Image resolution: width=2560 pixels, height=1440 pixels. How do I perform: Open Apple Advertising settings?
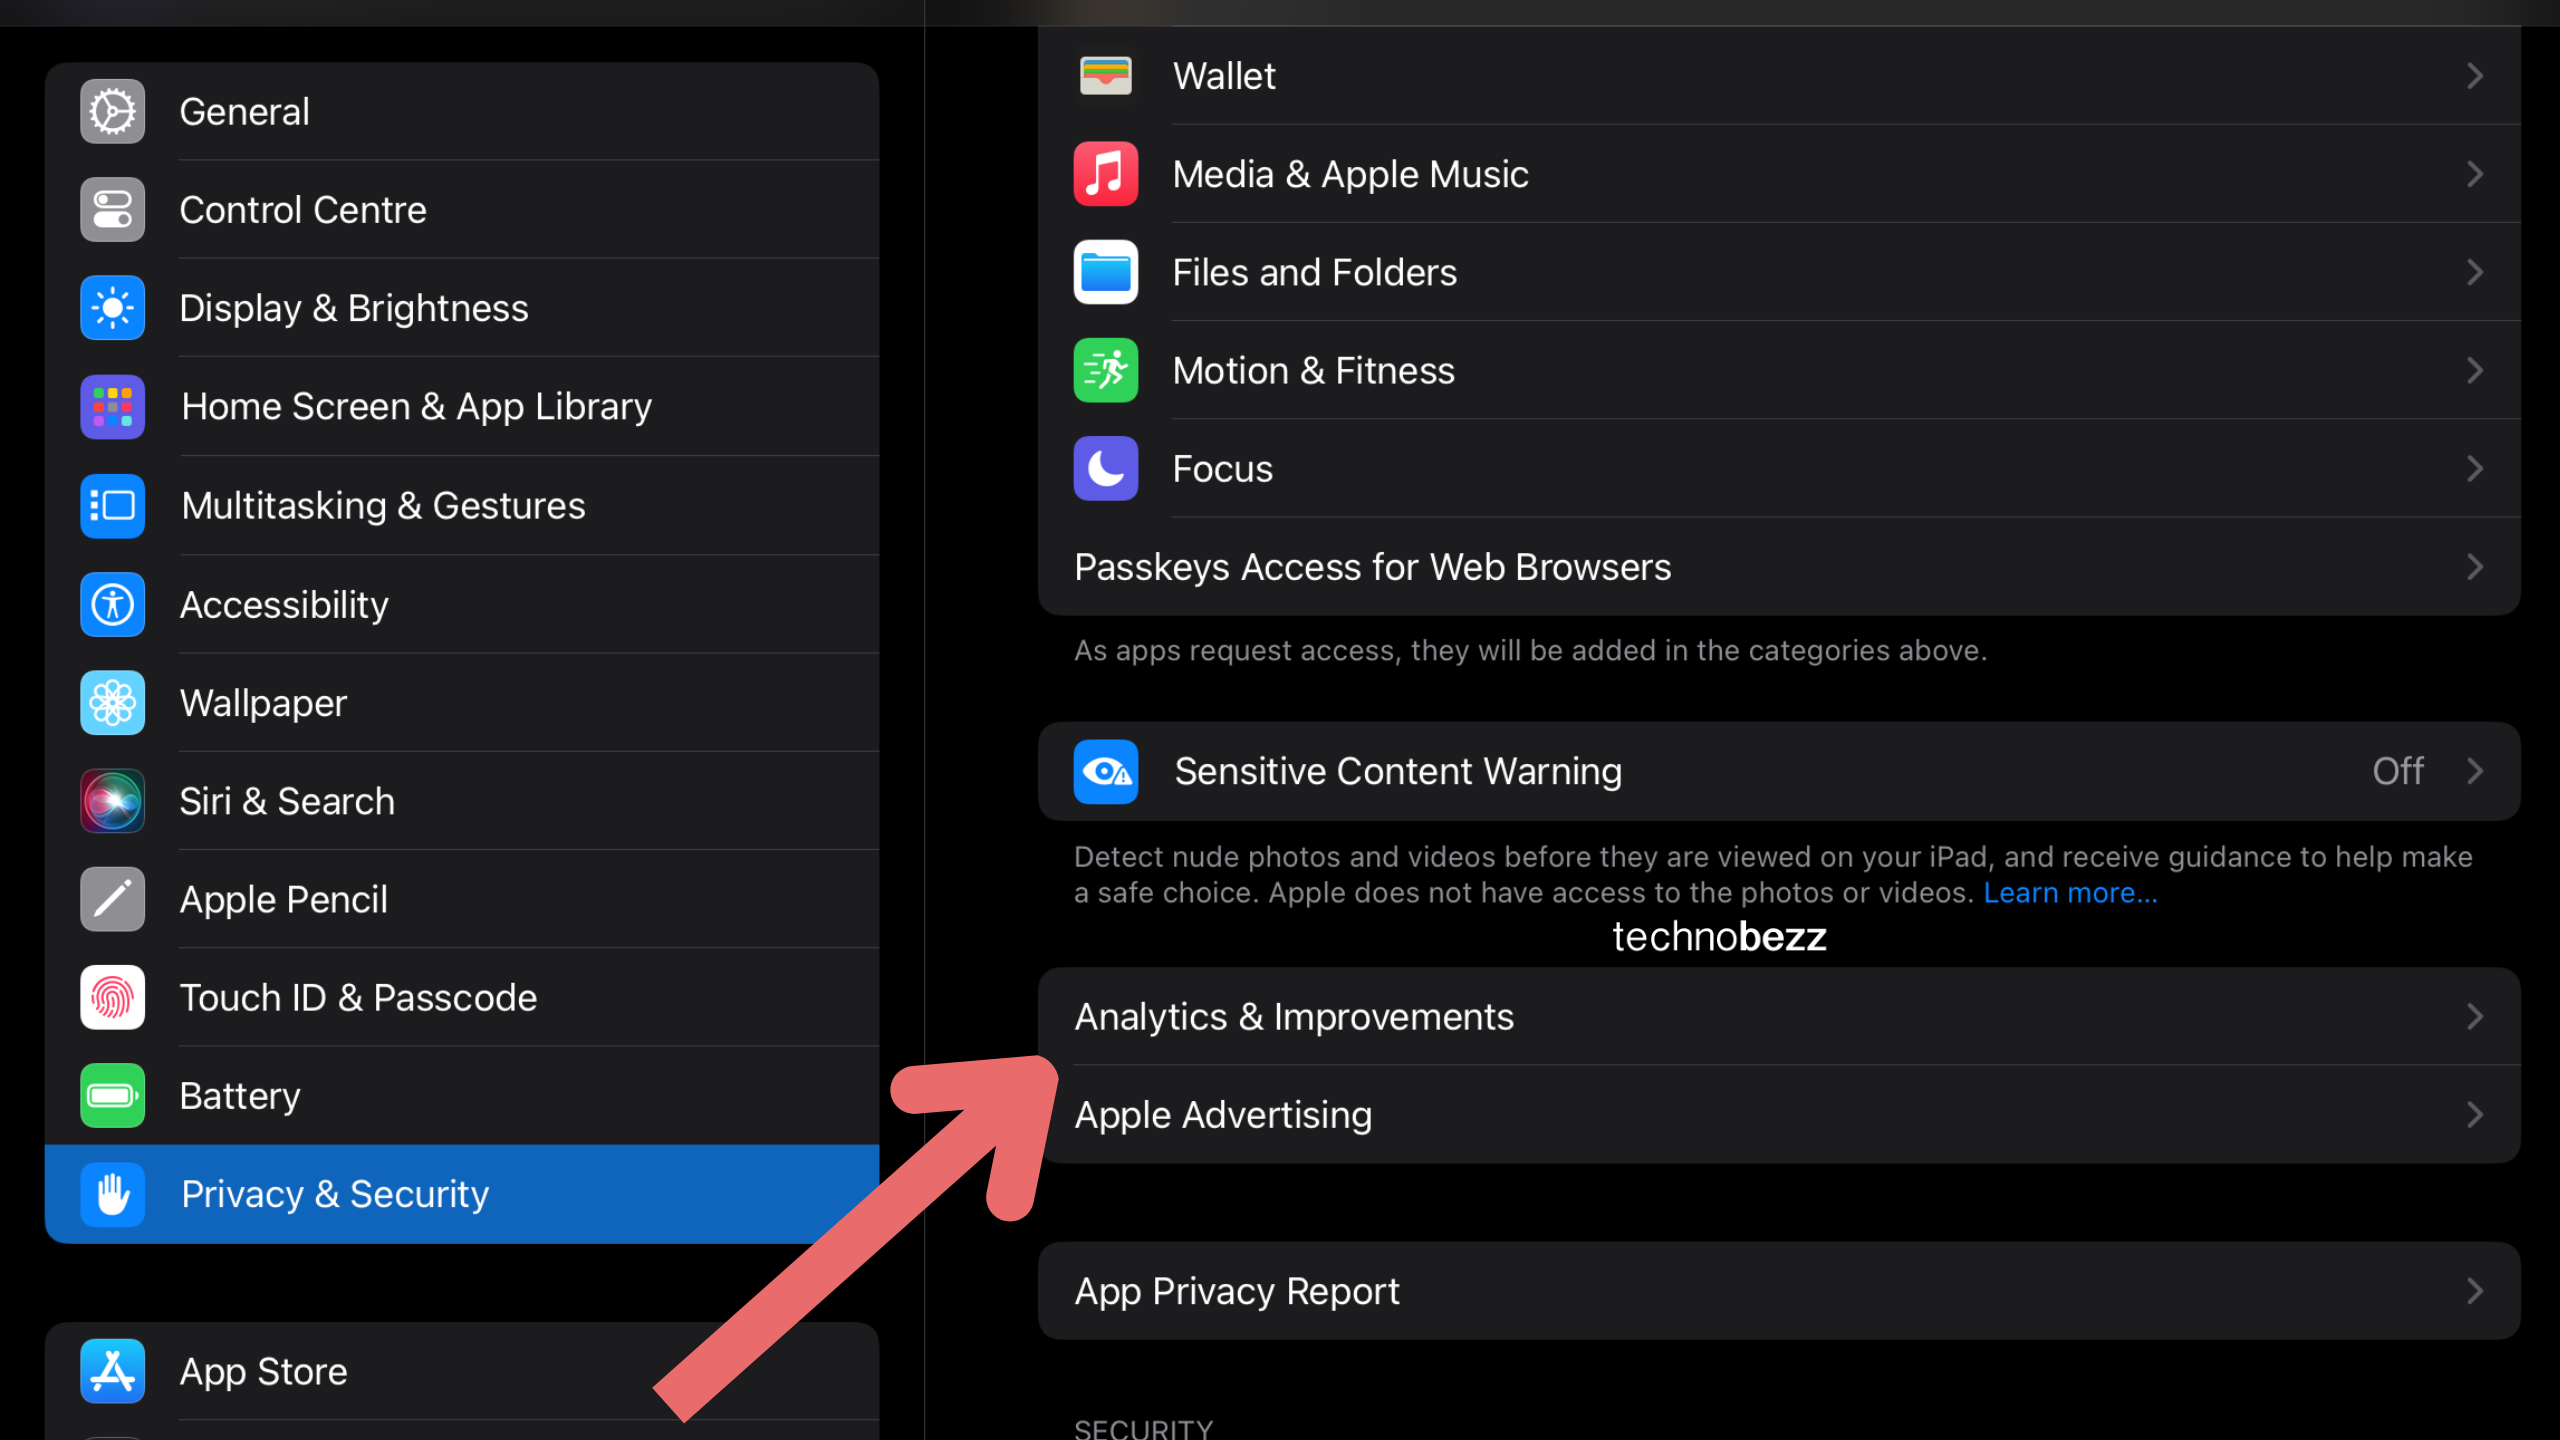click(1779, 1114)
